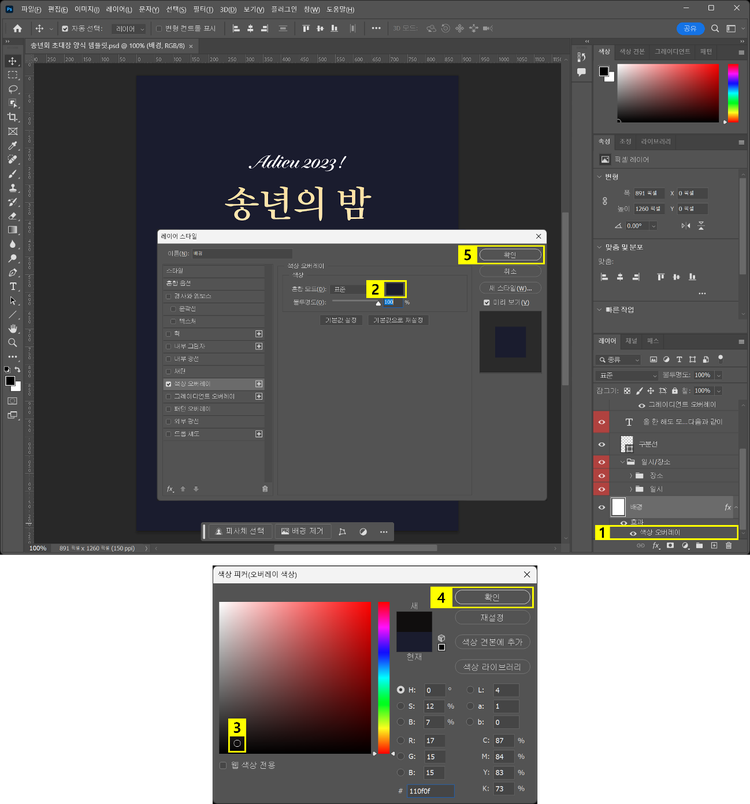This screenshot has height=804, width=750.
Task: Click plus icon next to 드롭 섀도
Action: click(x=259, y=434)
